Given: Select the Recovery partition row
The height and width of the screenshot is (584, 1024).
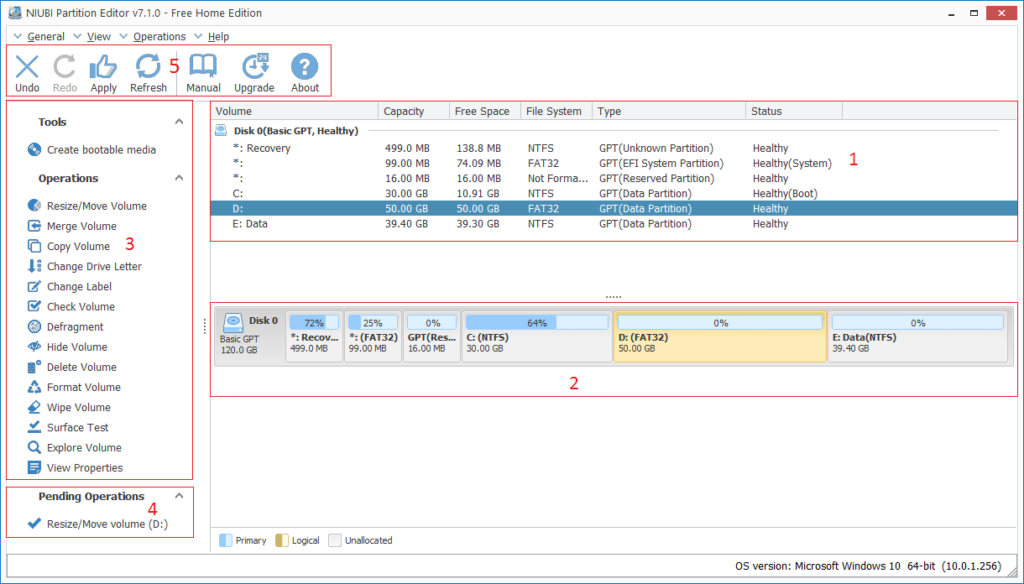Looking at the screenshot, I should click(x=614, y=148).
